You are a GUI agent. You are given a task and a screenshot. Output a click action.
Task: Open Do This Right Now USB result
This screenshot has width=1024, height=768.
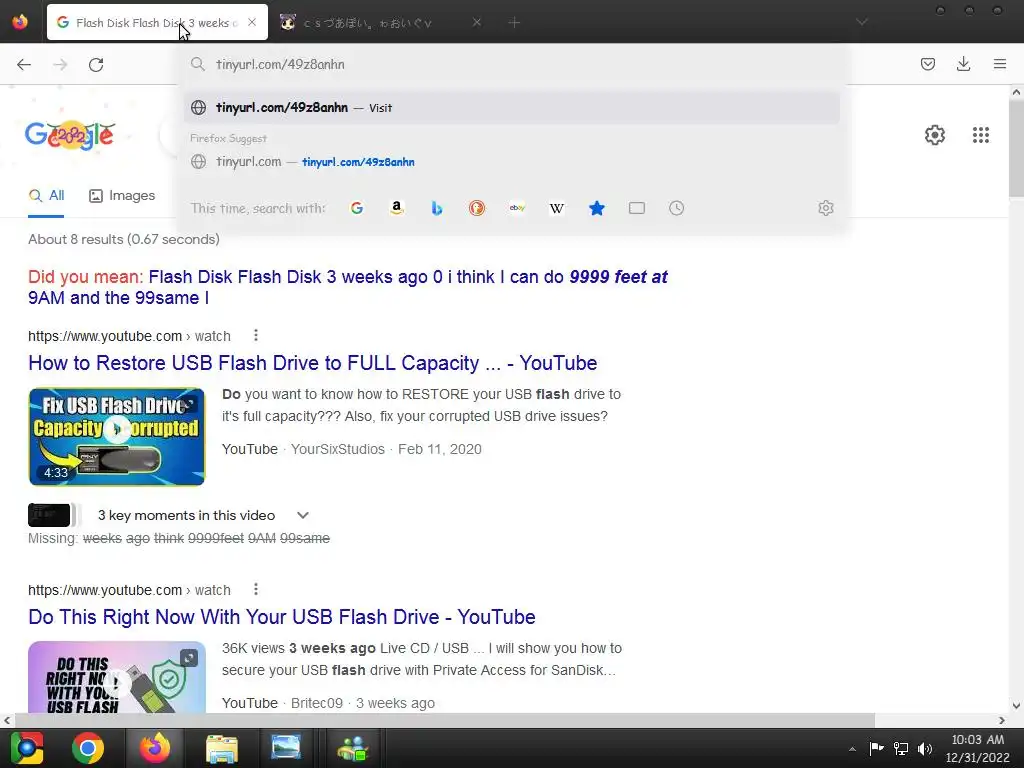coord(282,617)
